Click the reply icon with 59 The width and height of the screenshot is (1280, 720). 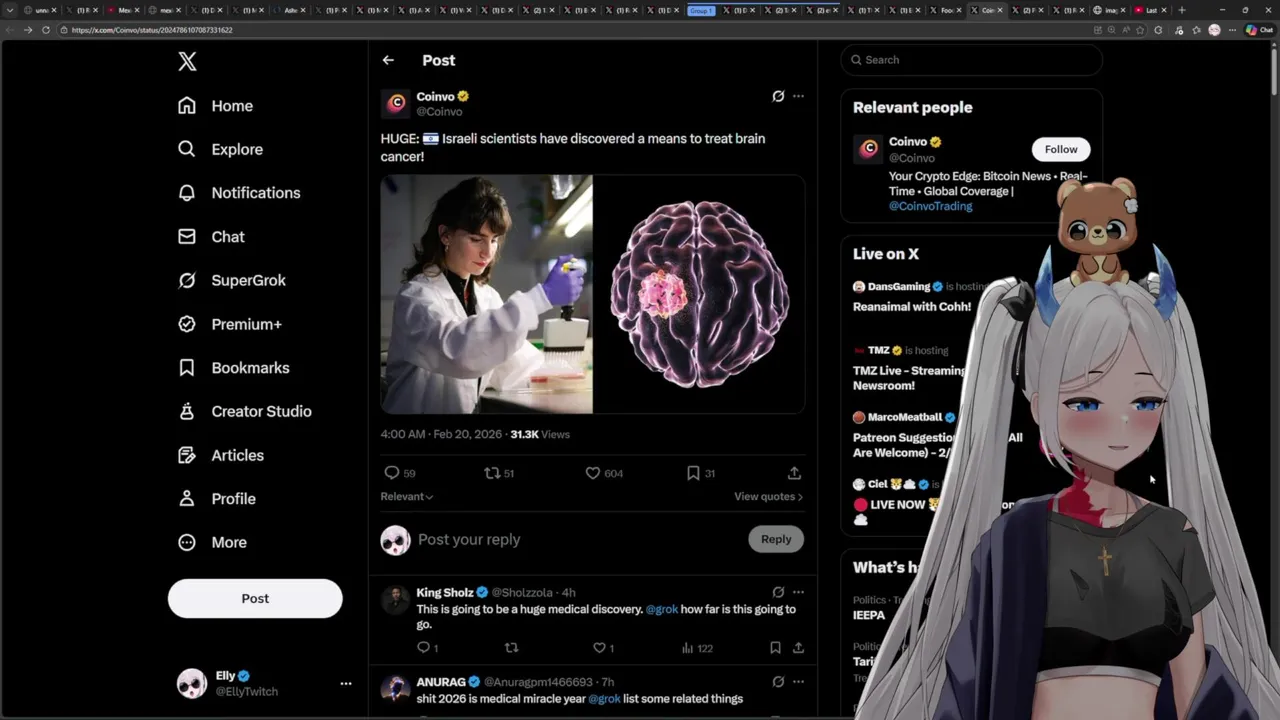tap(392, 473)
